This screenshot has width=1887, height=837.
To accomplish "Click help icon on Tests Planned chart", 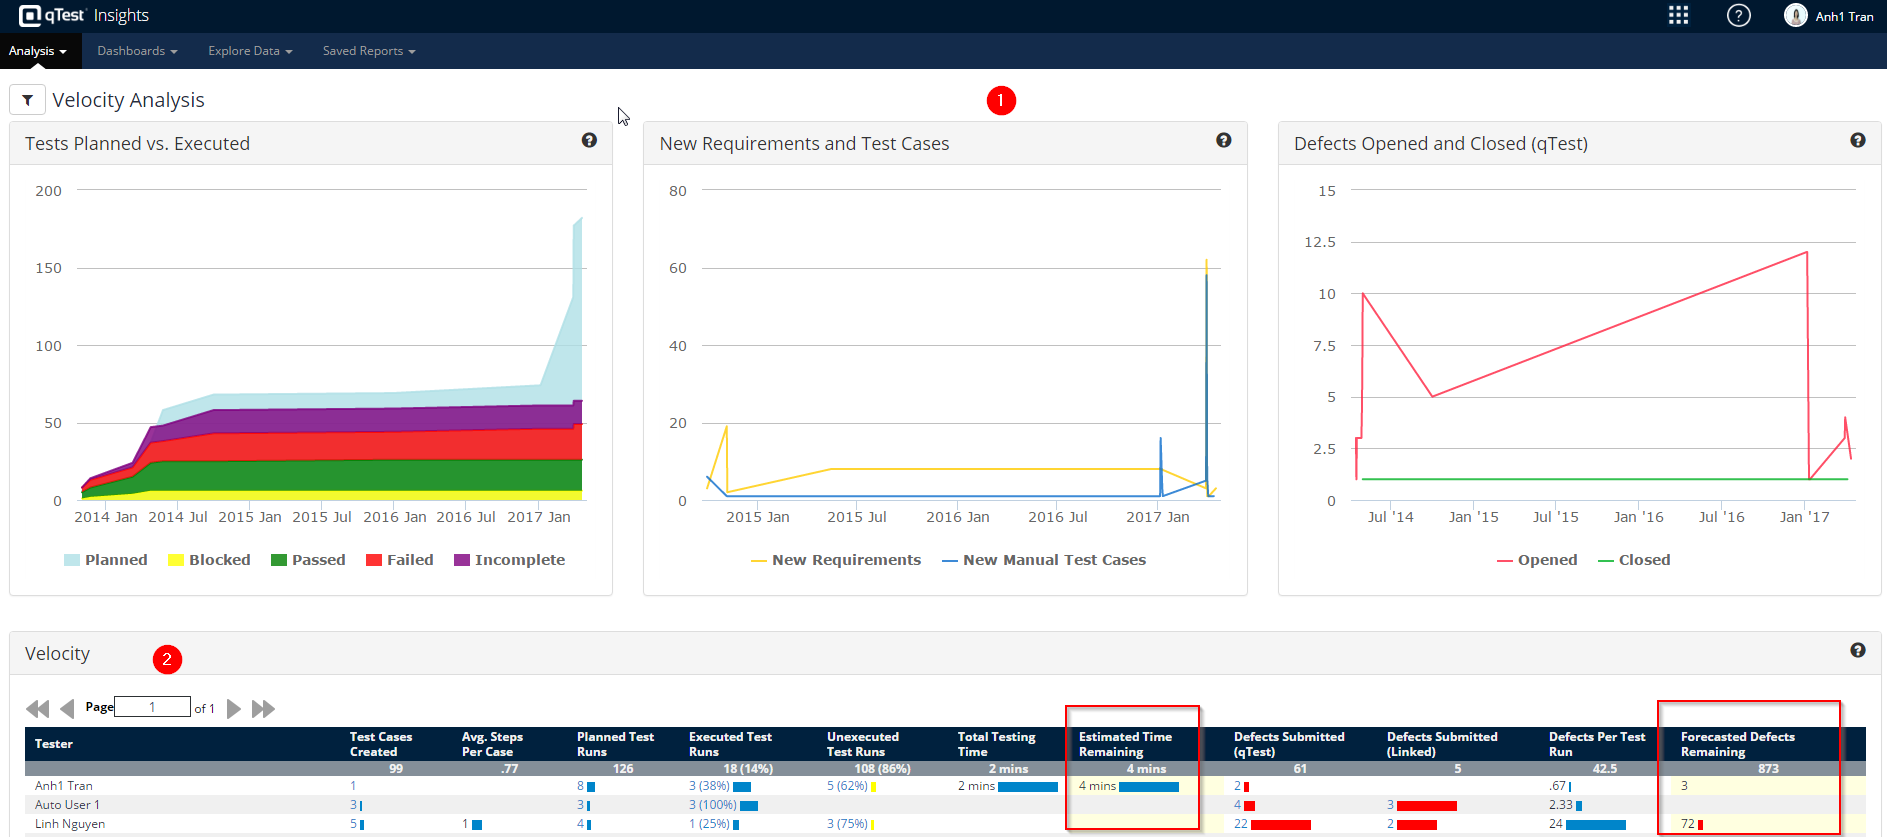I will point(589,141).
